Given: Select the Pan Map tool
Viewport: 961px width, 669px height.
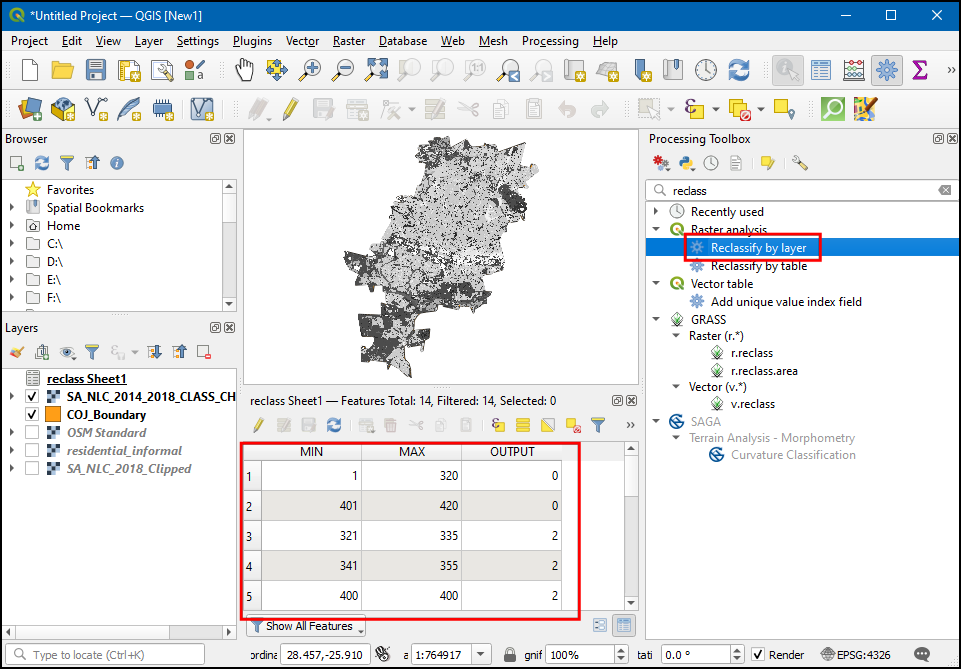Looking at the screenshot, I should (x=245, y=70).
